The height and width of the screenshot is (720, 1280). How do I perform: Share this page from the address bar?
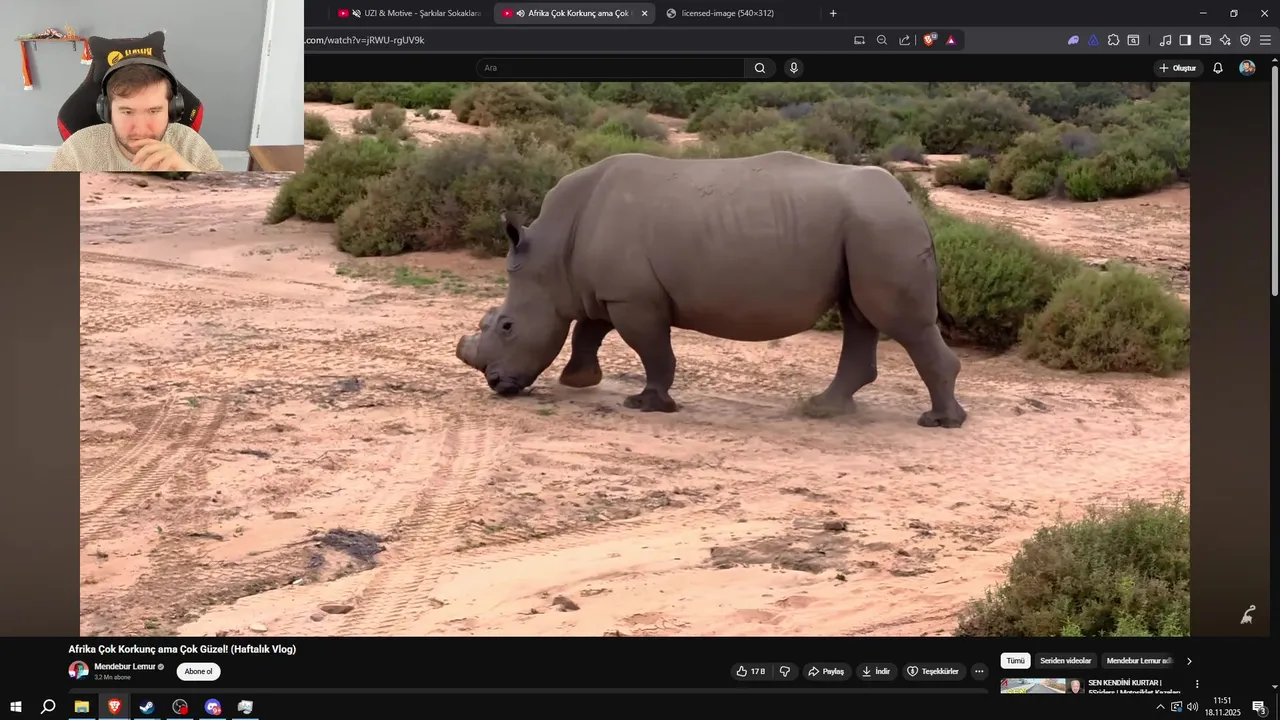click(x=905, y=40)
